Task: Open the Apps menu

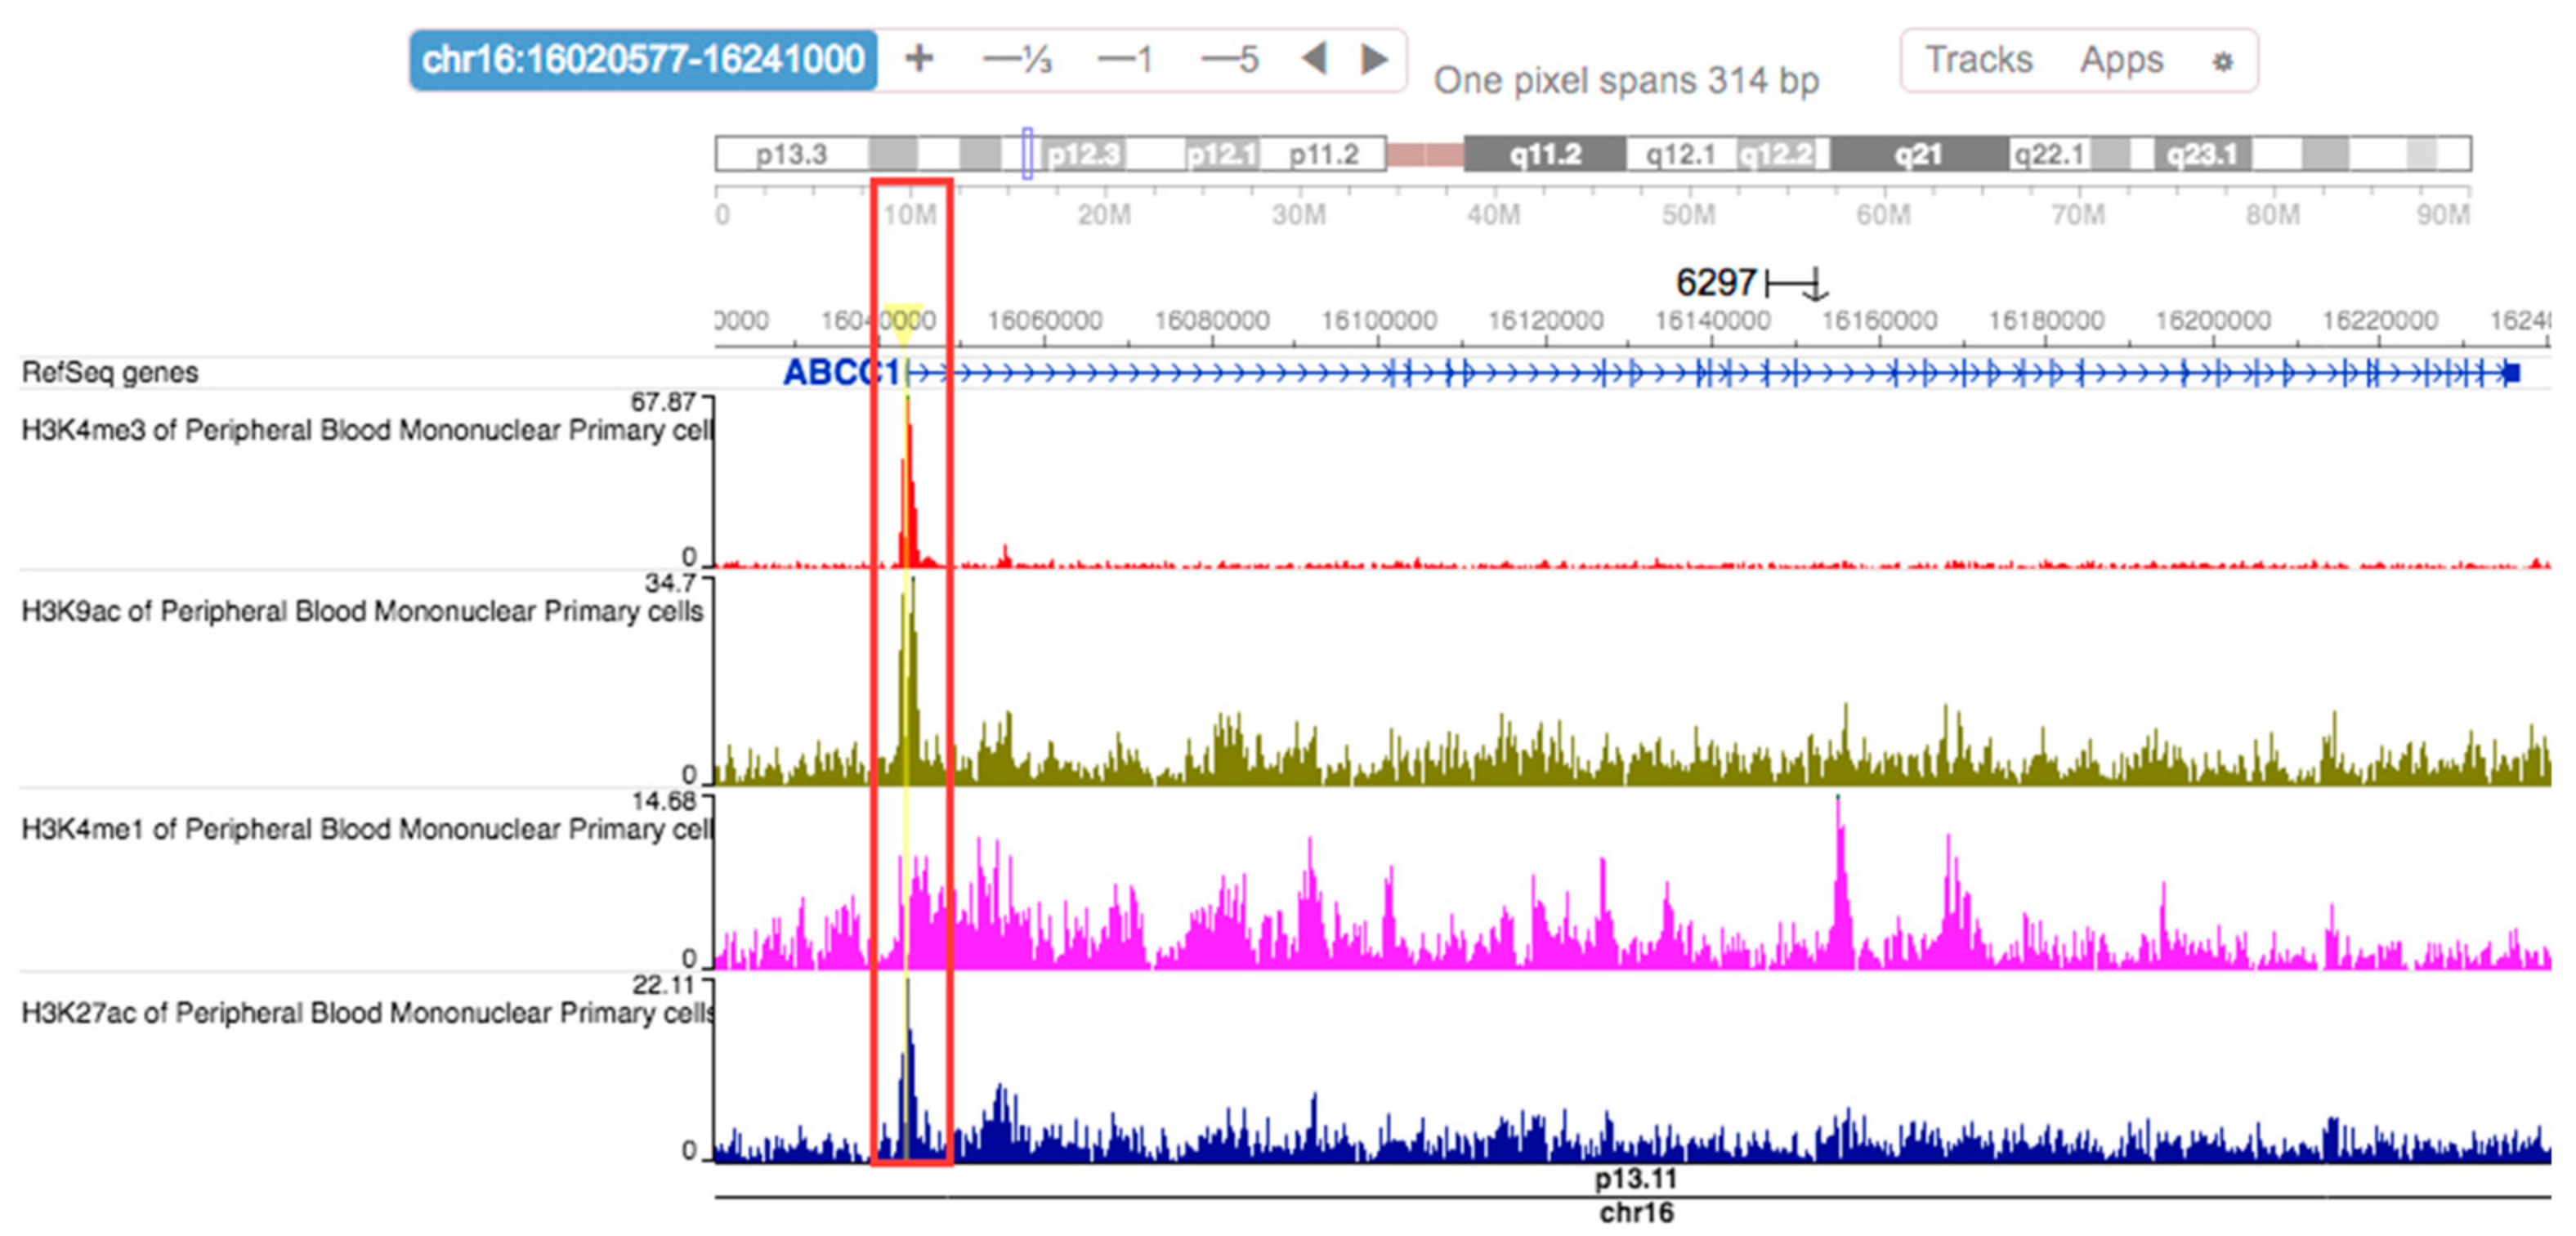Action: coord(2121,60)
